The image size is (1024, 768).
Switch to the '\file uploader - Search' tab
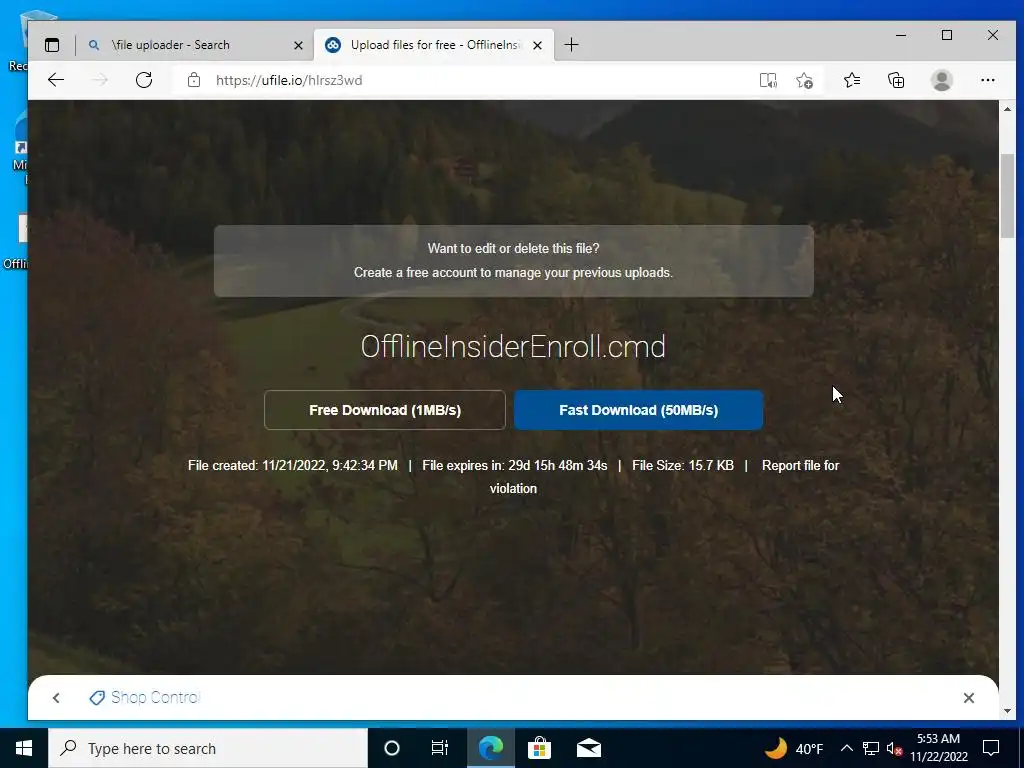pyautogui.click(x=195, y=45)
